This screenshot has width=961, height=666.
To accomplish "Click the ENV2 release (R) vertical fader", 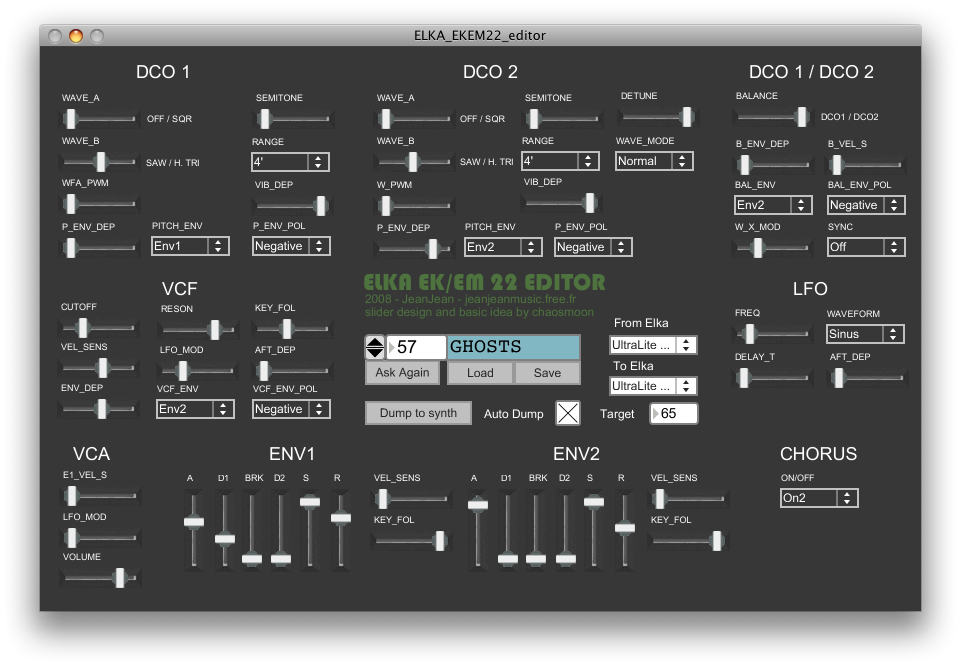I will coord(625,530).
